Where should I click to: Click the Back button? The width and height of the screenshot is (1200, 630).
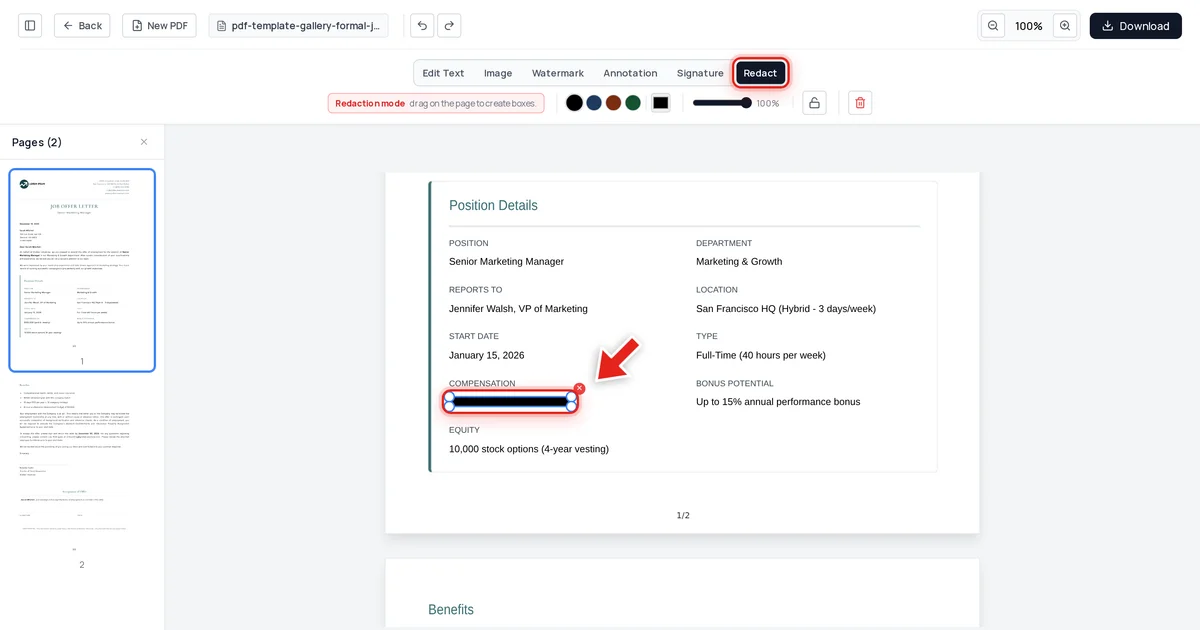82,26
